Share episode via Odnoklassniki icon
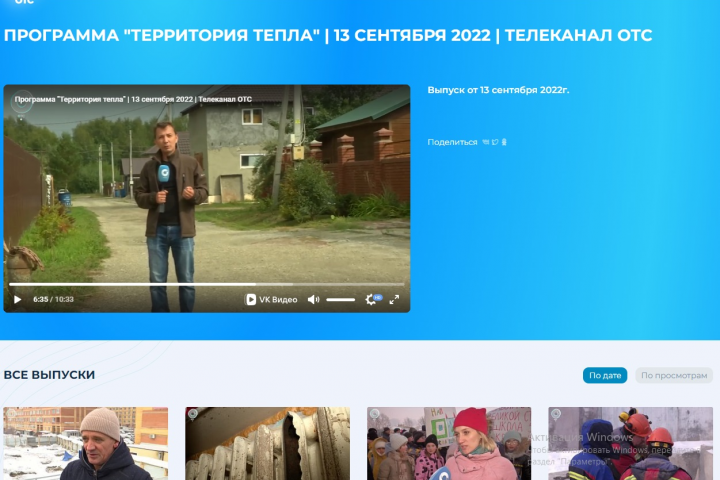The height and width of the screenshot is (480, 720). pos(504,142)
